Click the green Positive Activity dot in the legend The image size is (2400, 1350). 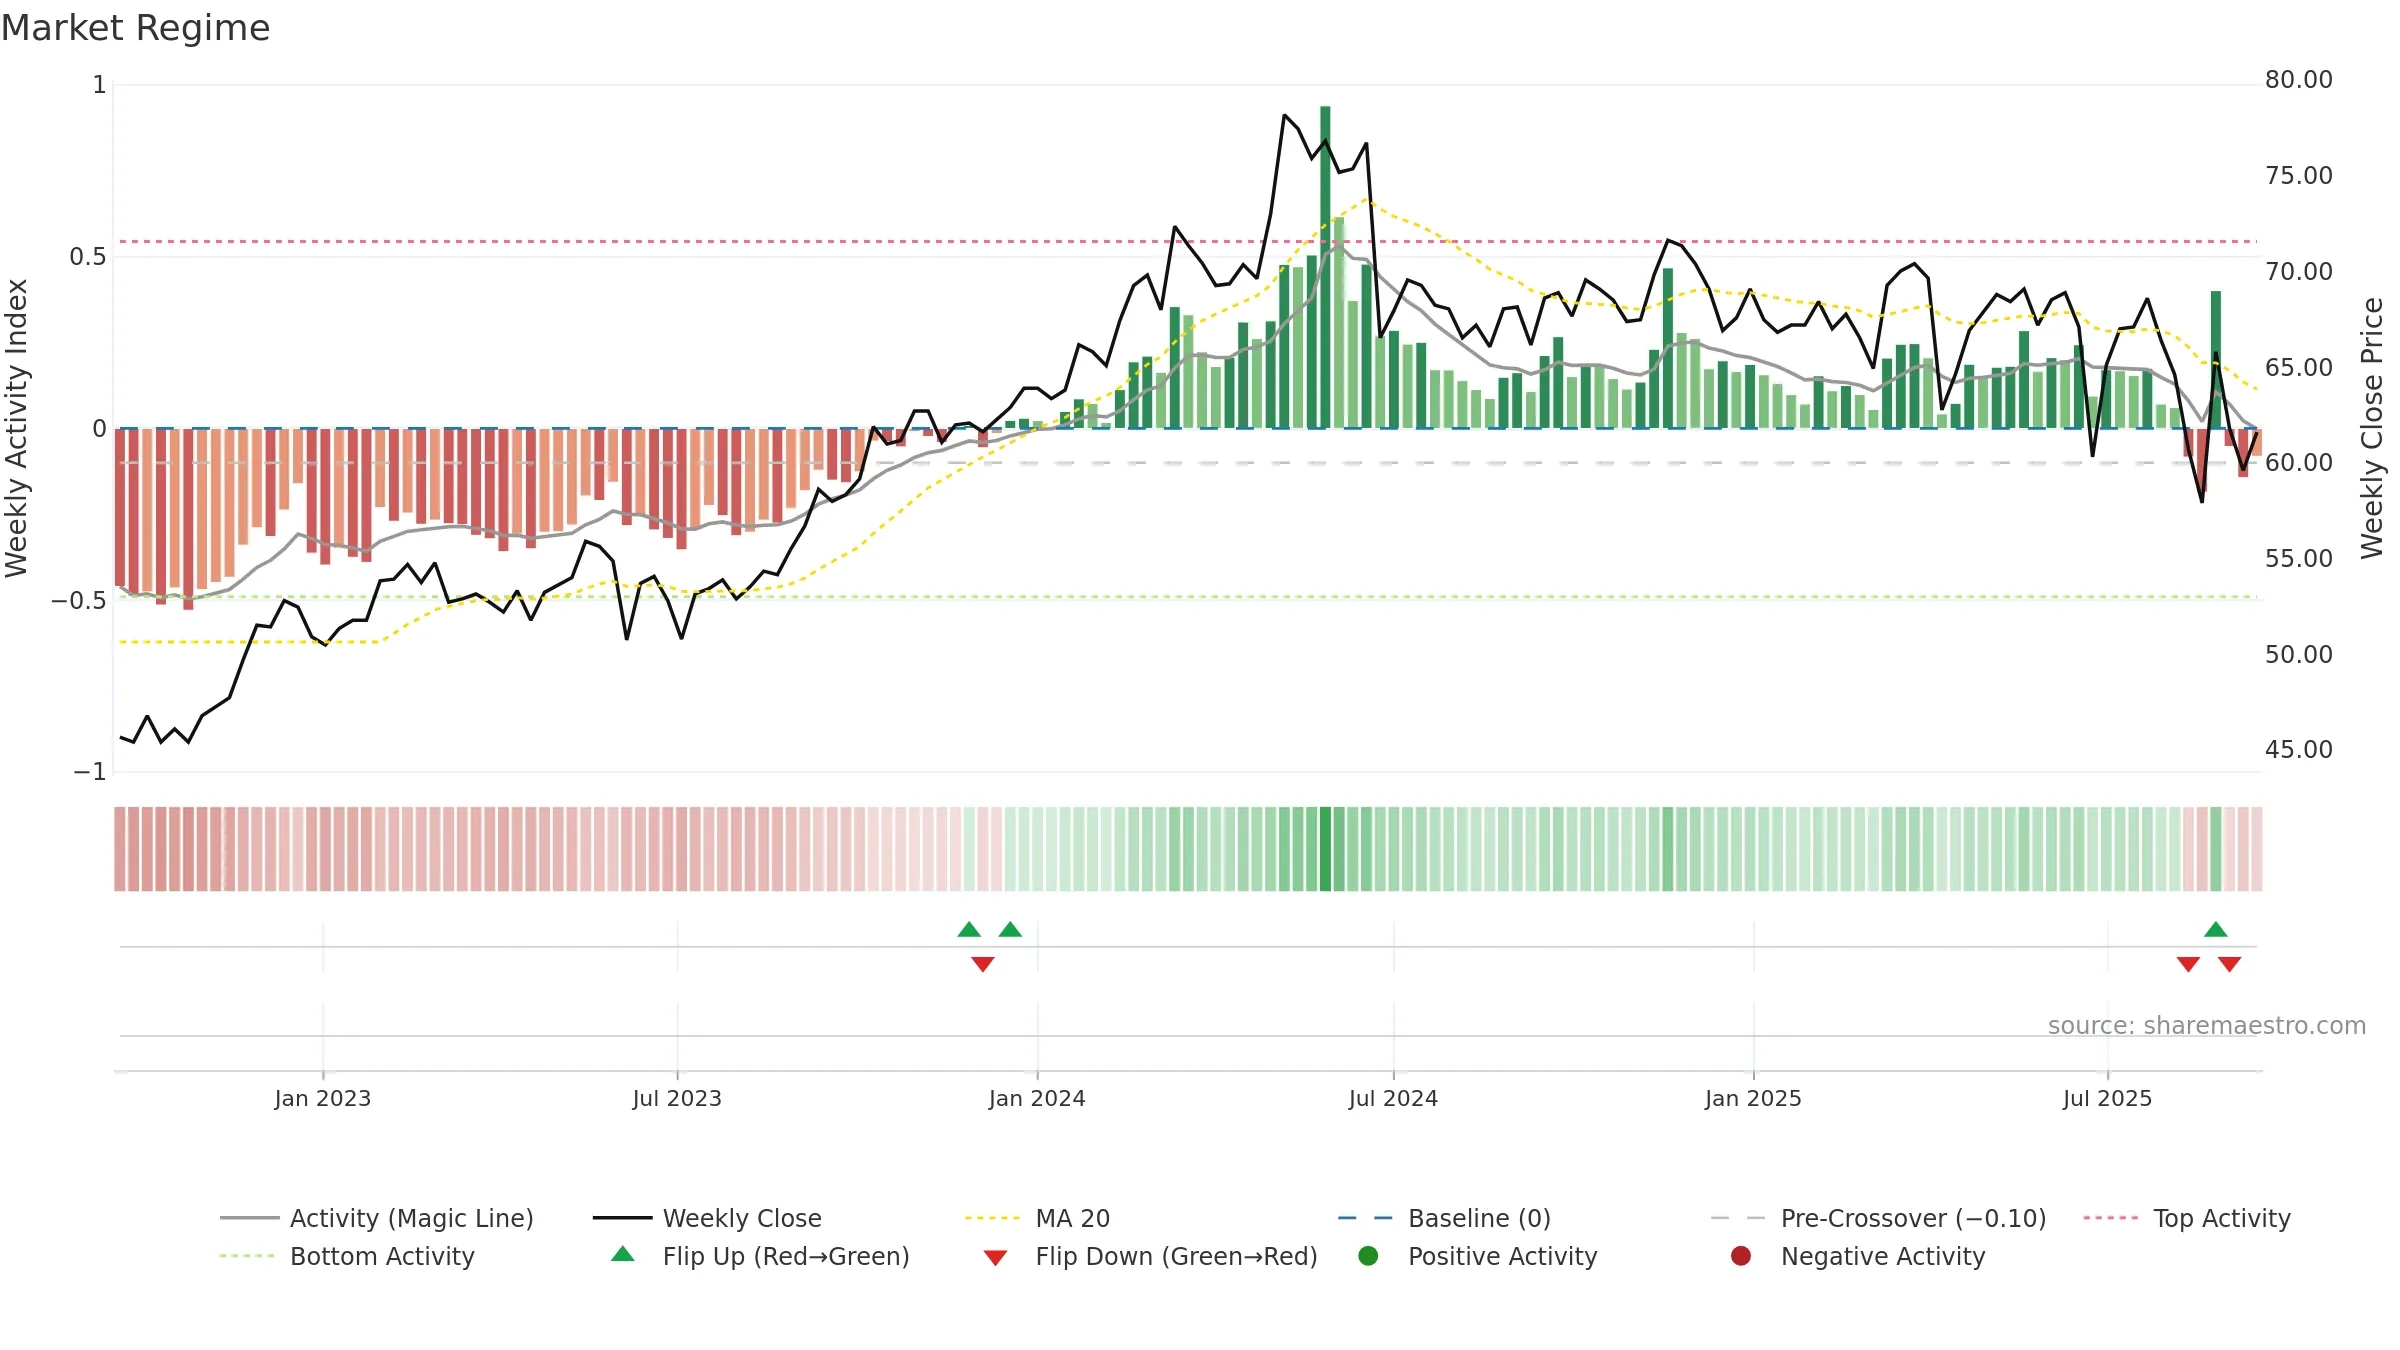click(x=1368, y=1256)
